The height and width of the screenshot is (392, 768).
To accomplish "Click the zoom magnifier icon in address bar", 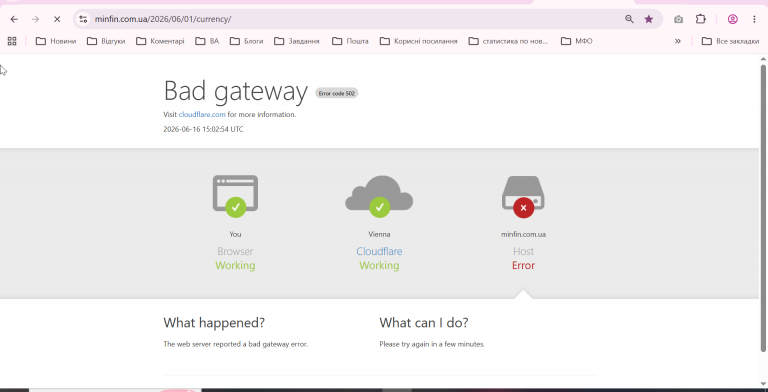I will point(629,19).
